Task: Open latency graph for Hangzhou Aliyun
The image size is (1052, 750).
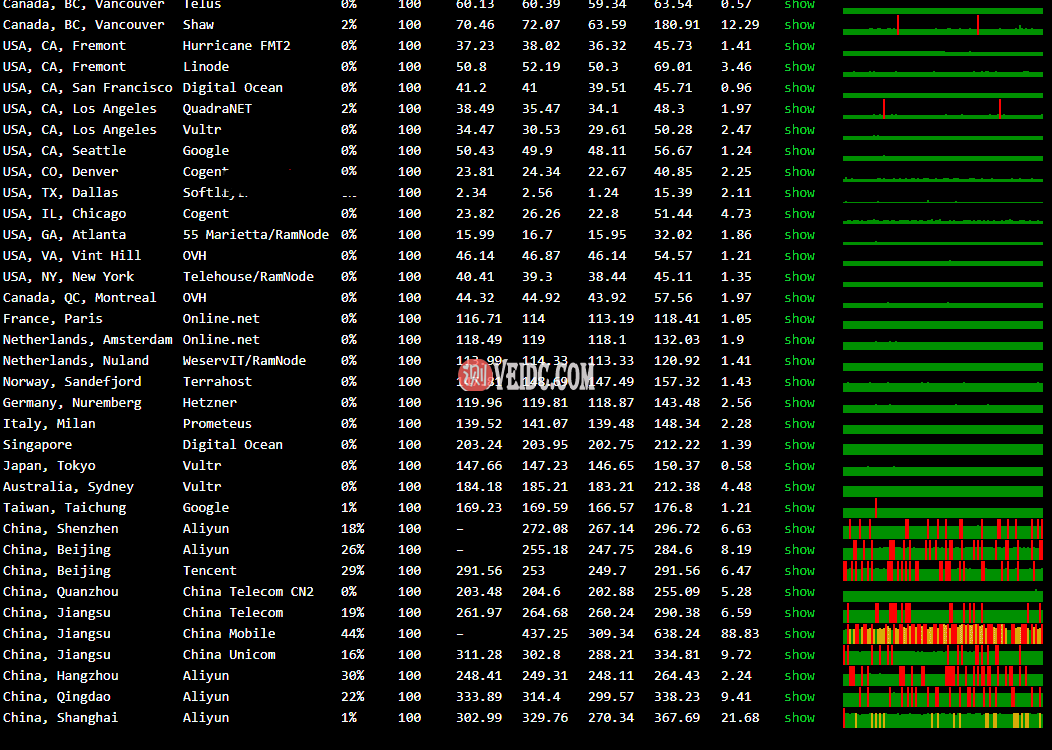Action: tap(943, 676)
